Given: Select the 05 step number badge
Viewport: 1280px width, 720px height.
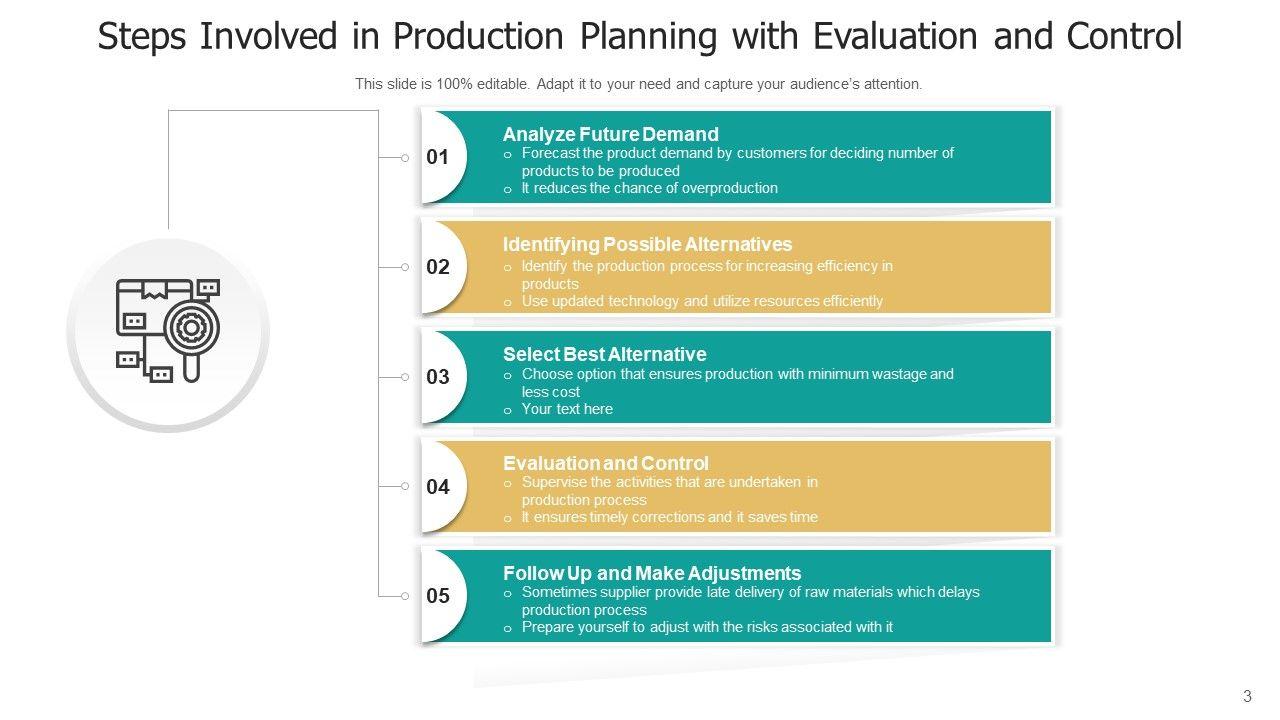Looking at the screenshot, I should (x=438, y=596).
